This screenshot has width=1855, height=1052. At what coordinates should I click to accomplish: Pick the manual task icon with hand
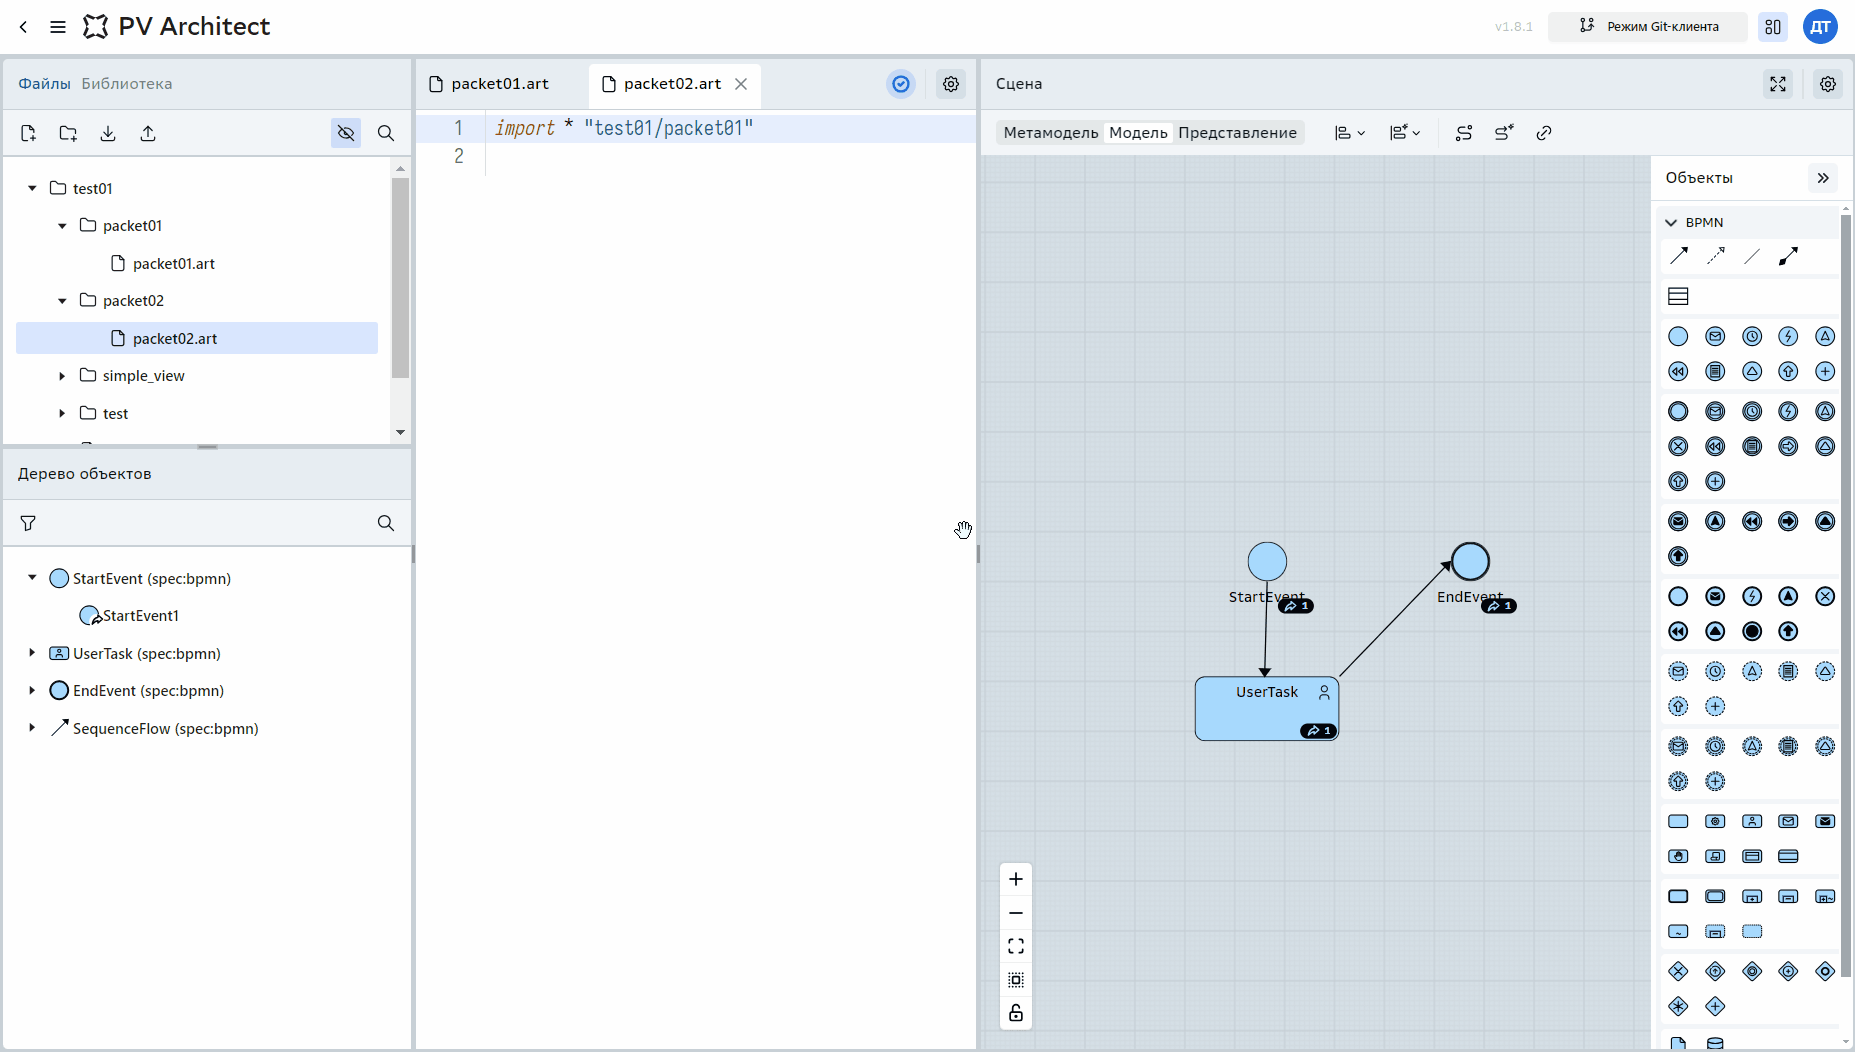pyautogui.click(x=1679, y=856)
